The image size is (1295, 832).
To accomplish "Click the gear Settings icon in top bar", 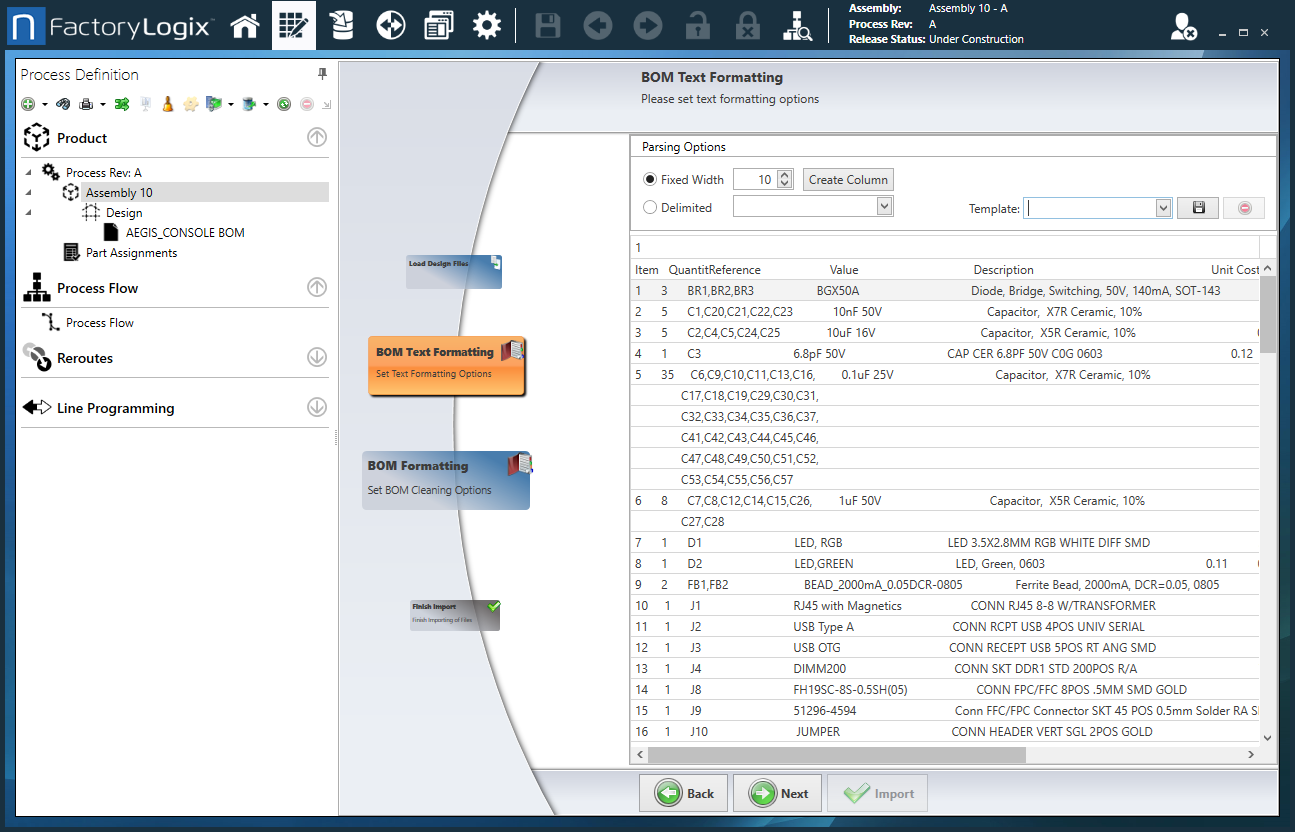I will coord(487,26).
